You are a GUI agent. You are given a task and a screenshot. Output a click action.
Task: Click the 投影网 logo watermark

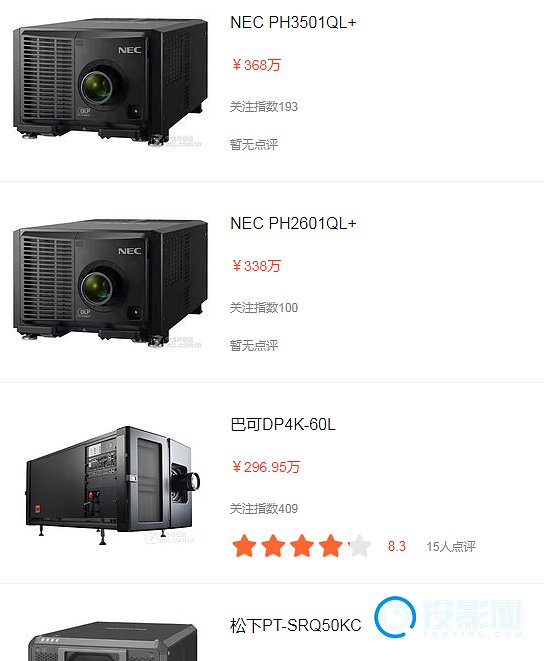point(448,617)
